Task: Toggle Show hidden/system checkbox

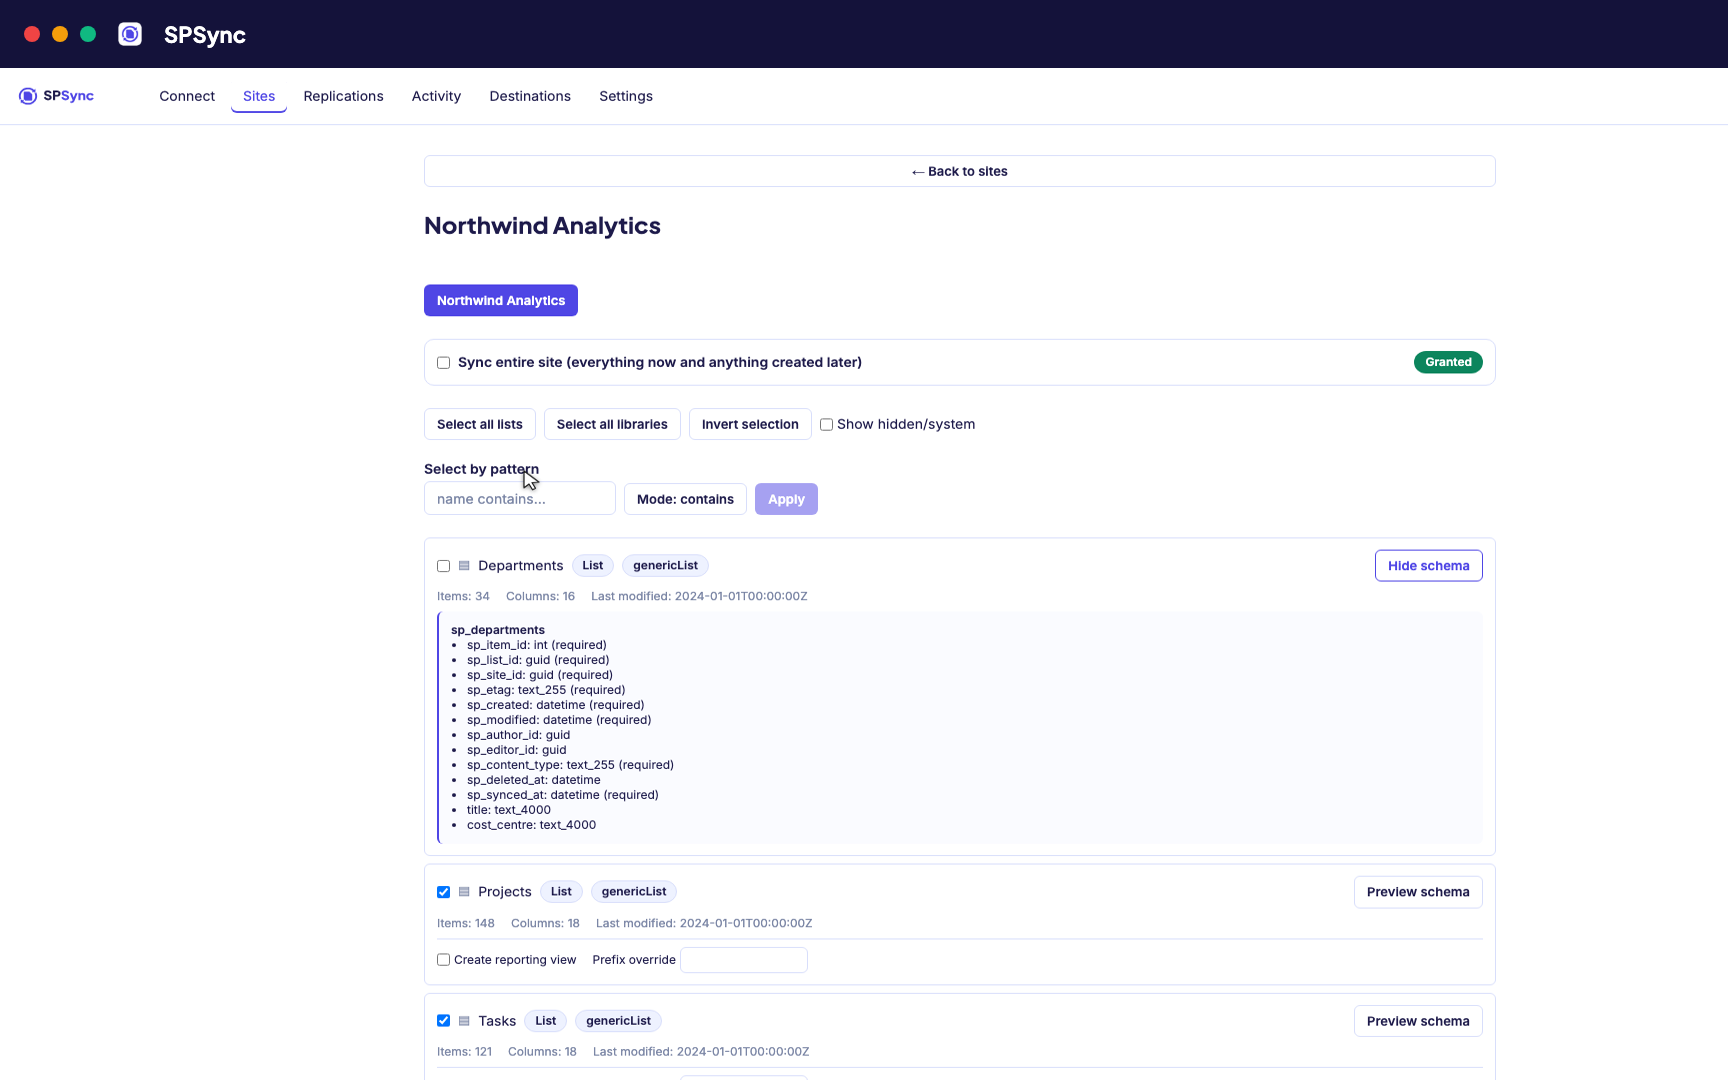Action: (x=827, y=424)
